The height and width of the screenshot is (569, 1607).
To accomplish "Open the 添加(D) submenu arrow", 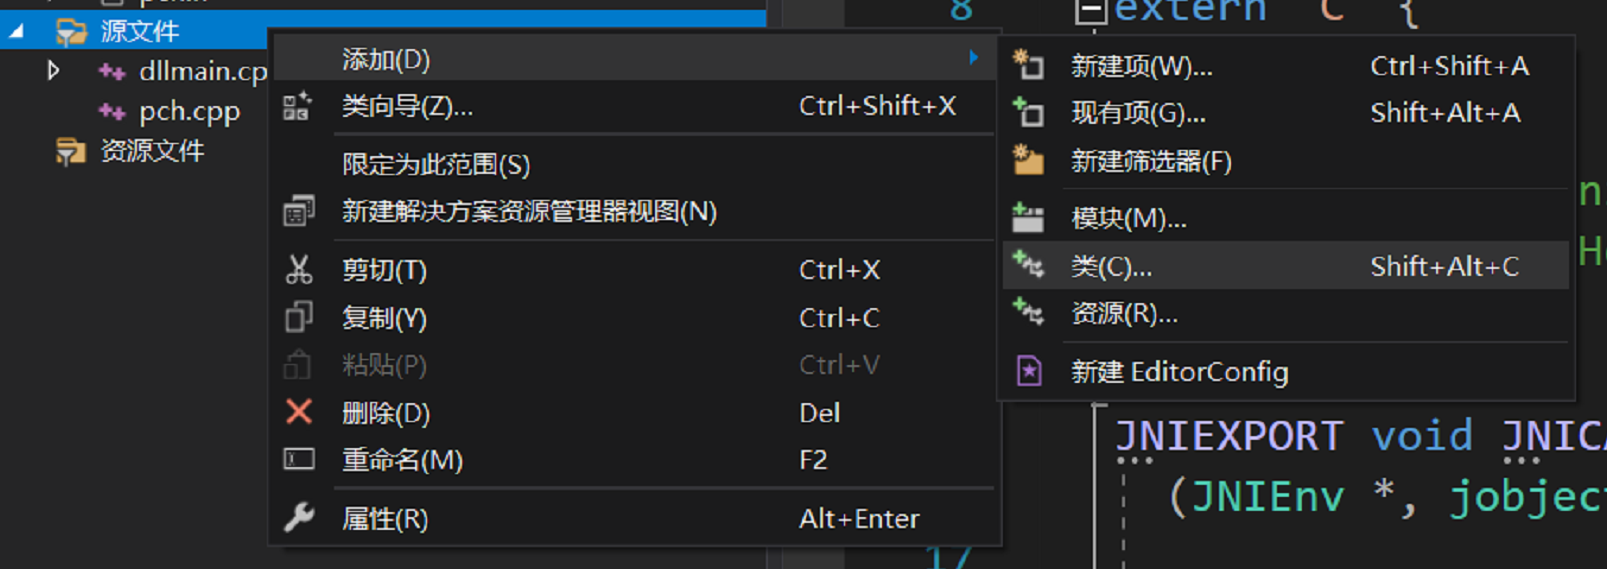I will pos(973,58).
